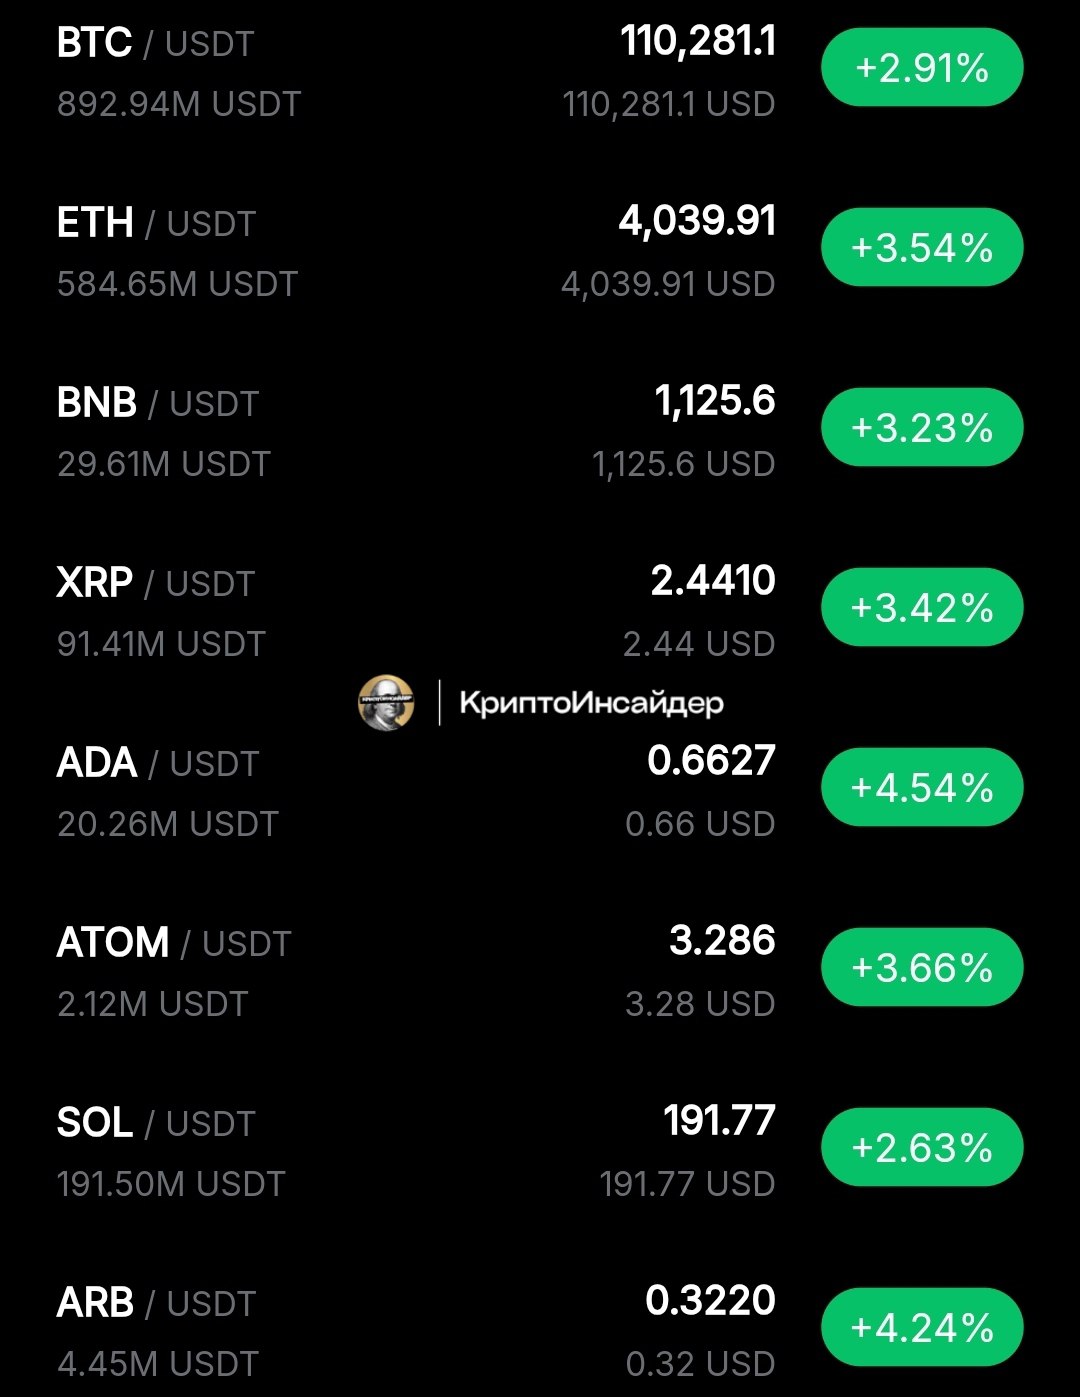Screen dimensions: 1080x1397
Task: Open the BTC / USDT trading pair
Action: [156, 44]
